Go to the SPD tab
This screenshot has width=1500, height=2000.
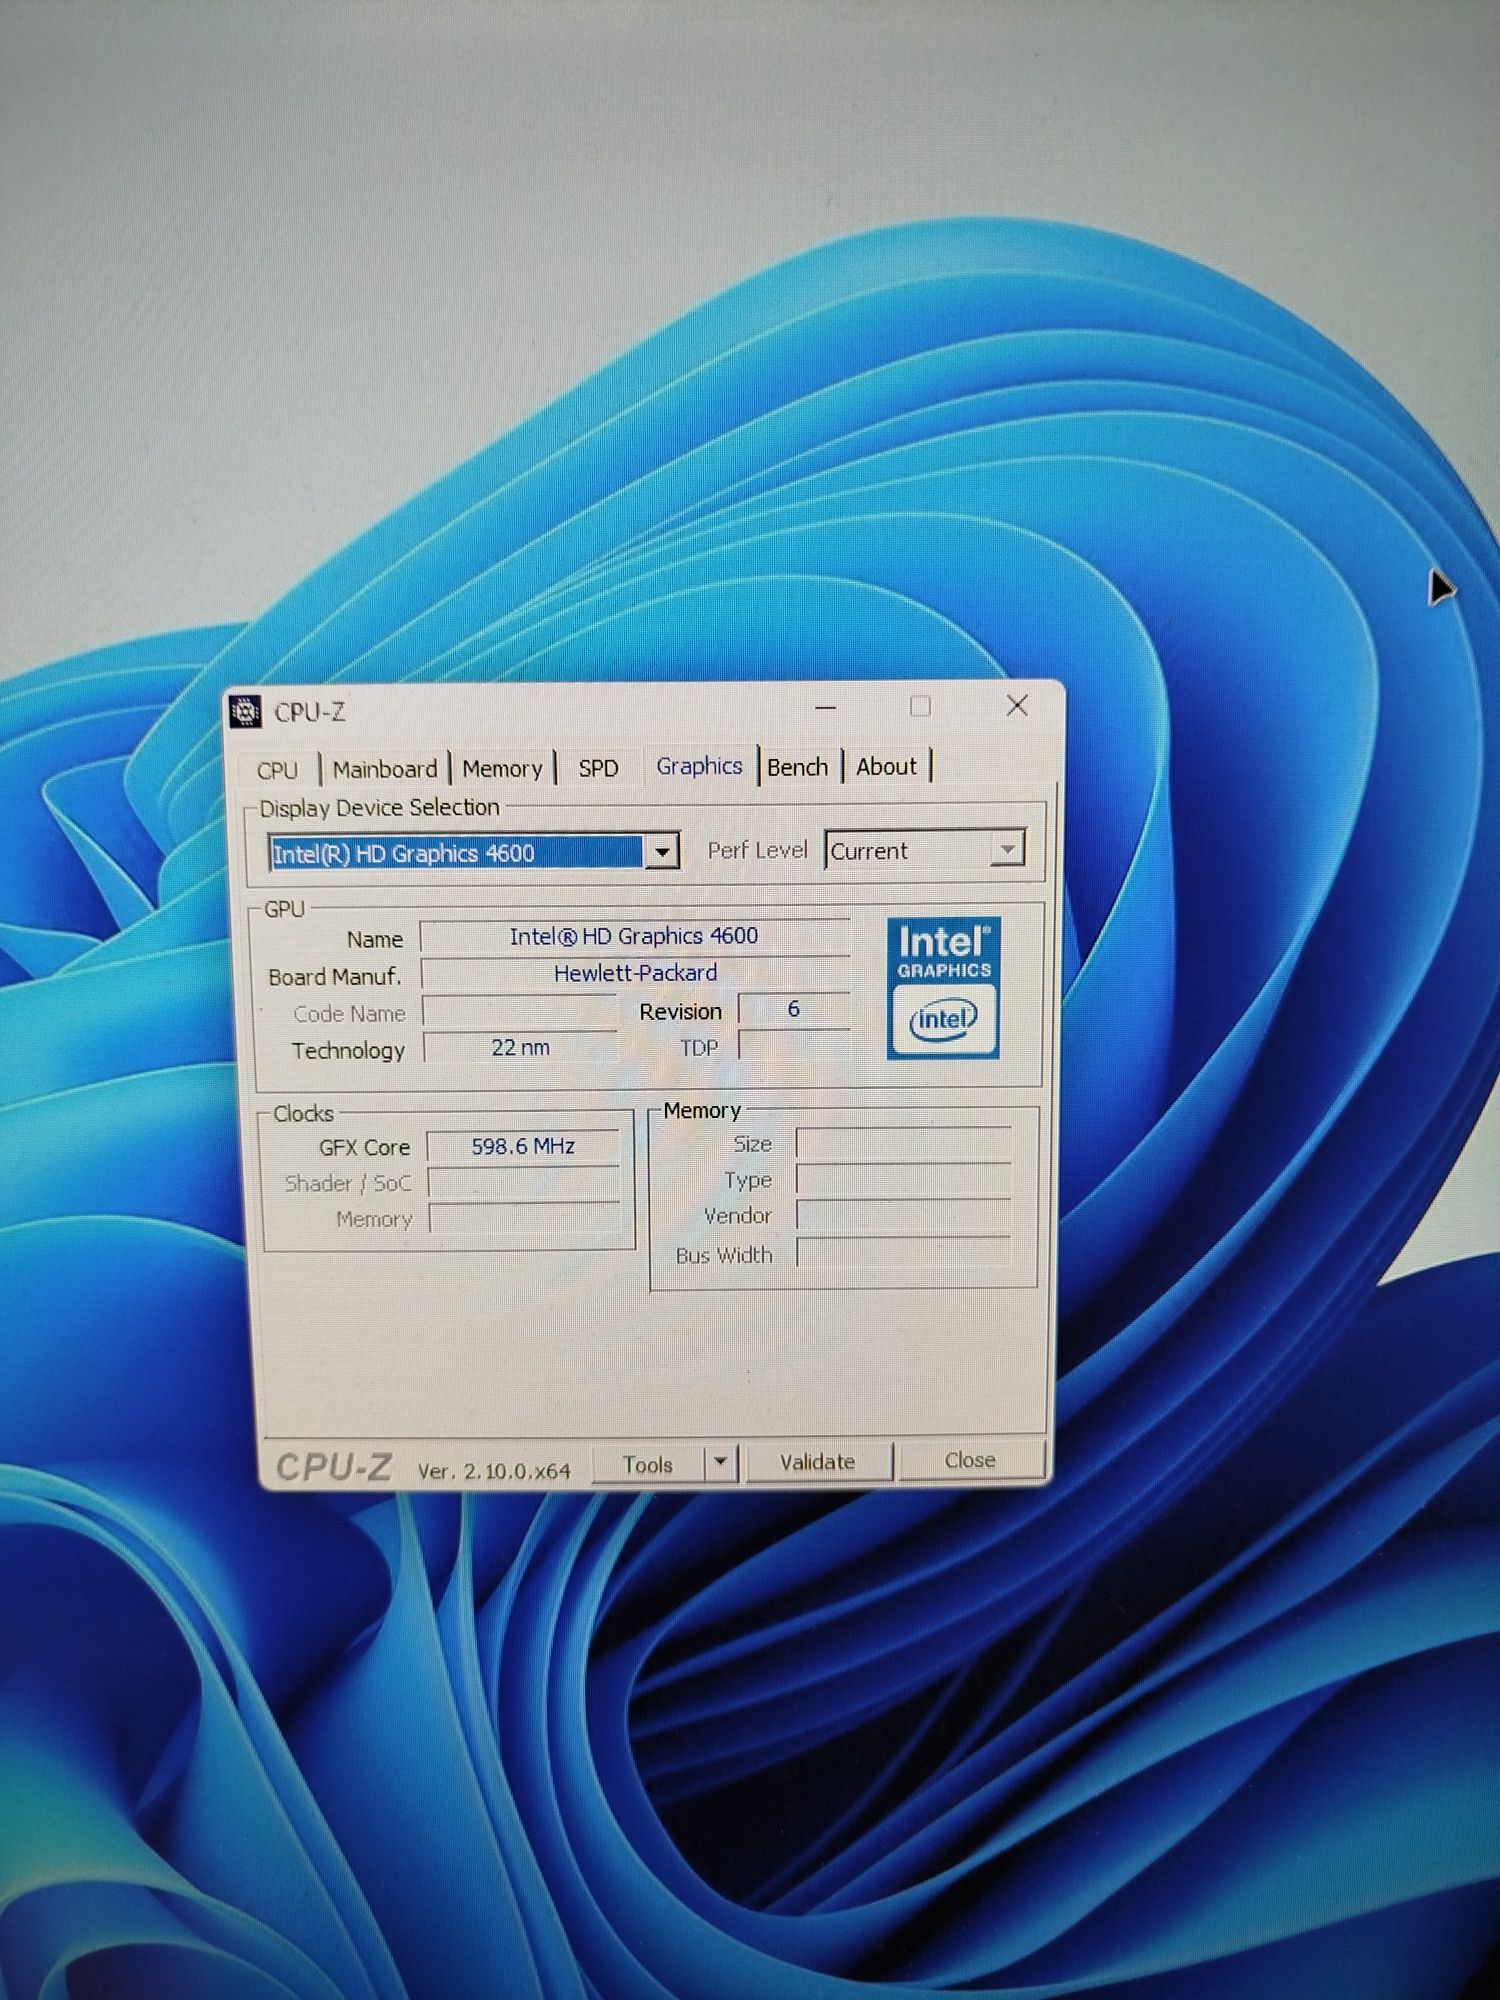click(x=598, y=768)
